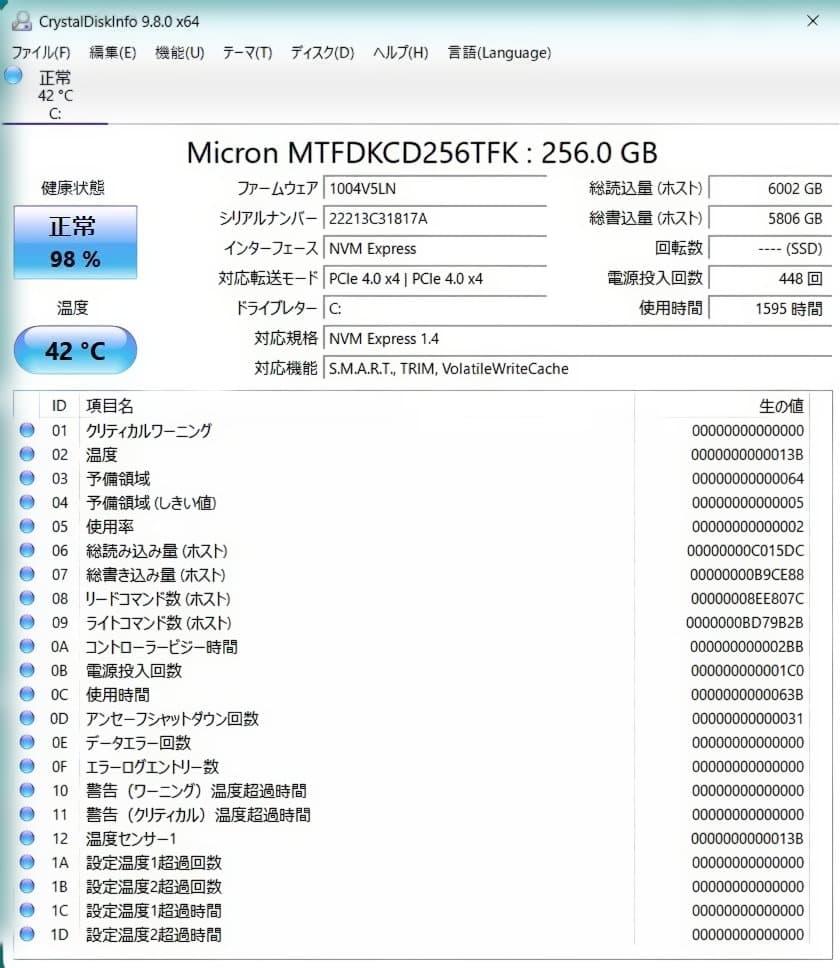Click the firmware field 1004V5LN
This screenshot has height=968, width=840.
[x=435, y=188]
